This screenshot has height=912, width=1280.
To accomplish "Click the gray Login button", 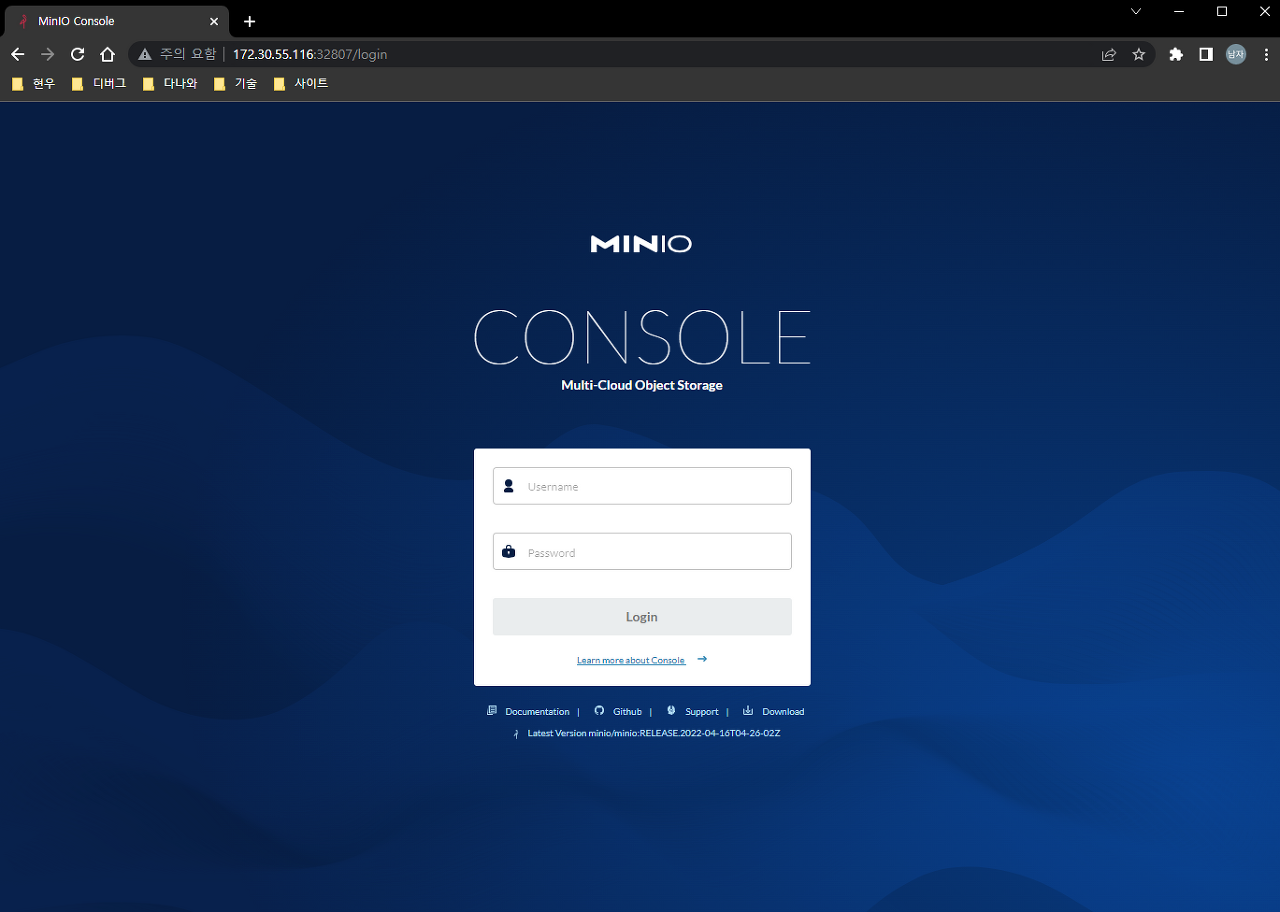I will tap(642, 617).
